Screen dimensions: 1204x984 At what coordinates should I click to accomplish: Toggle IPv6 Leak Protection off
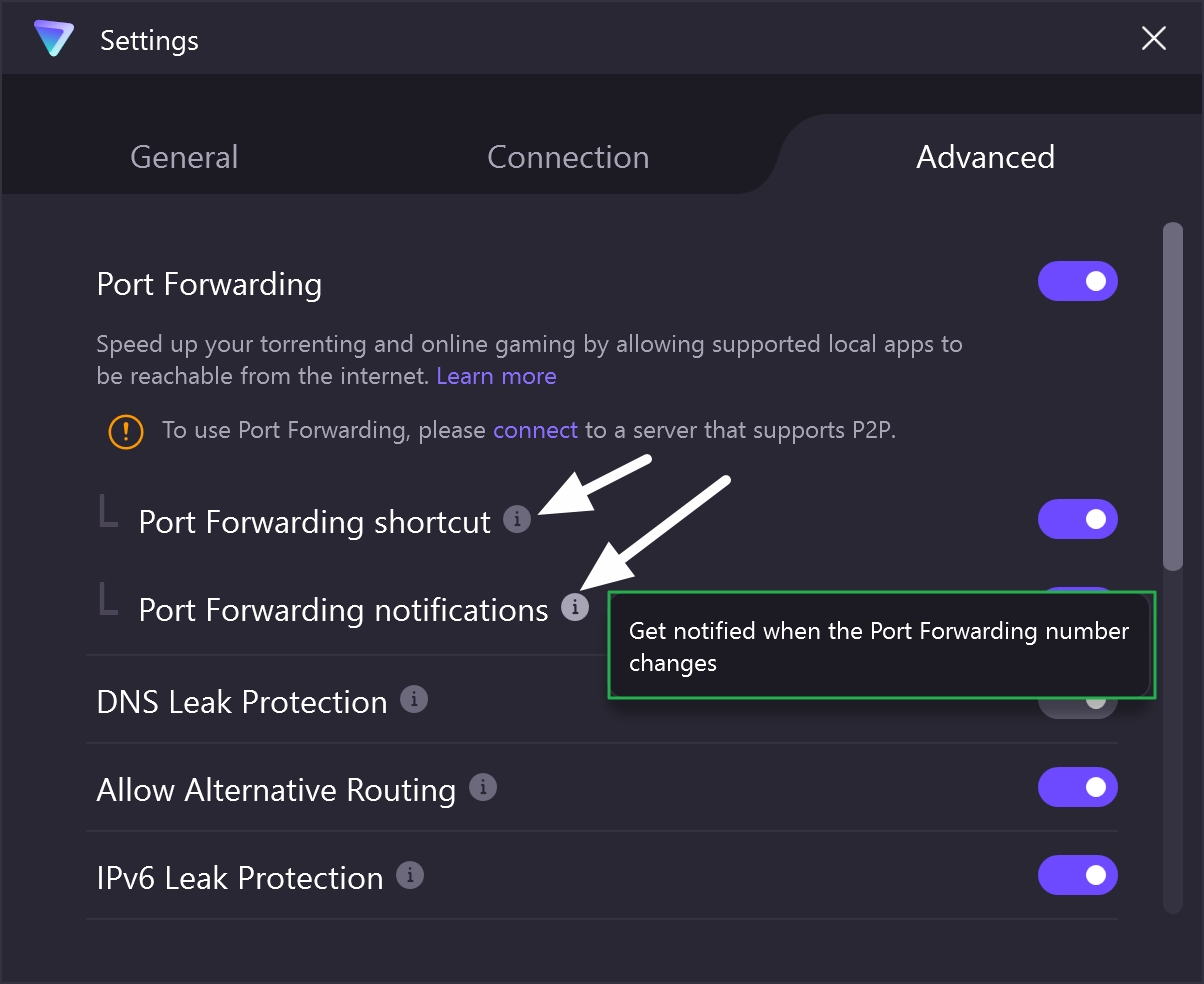click(1078, 875)
